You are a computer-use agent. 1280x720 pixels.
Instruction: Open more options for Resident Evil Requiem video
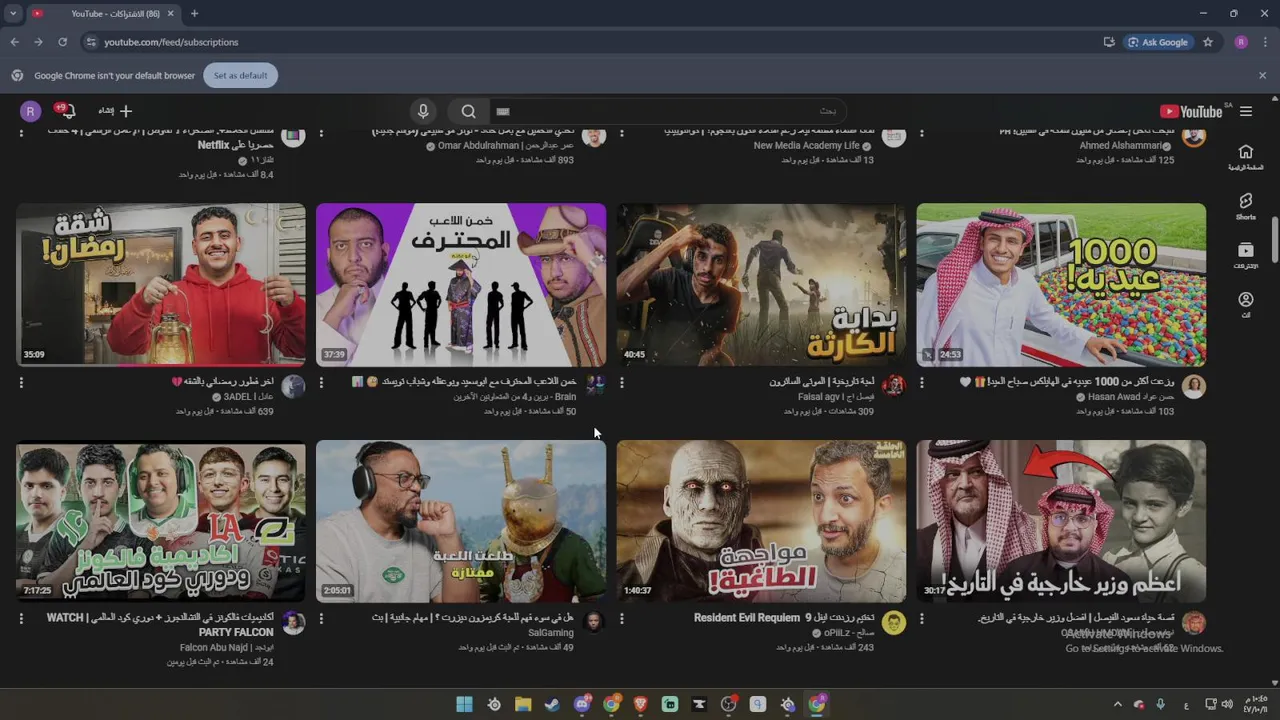621,619
